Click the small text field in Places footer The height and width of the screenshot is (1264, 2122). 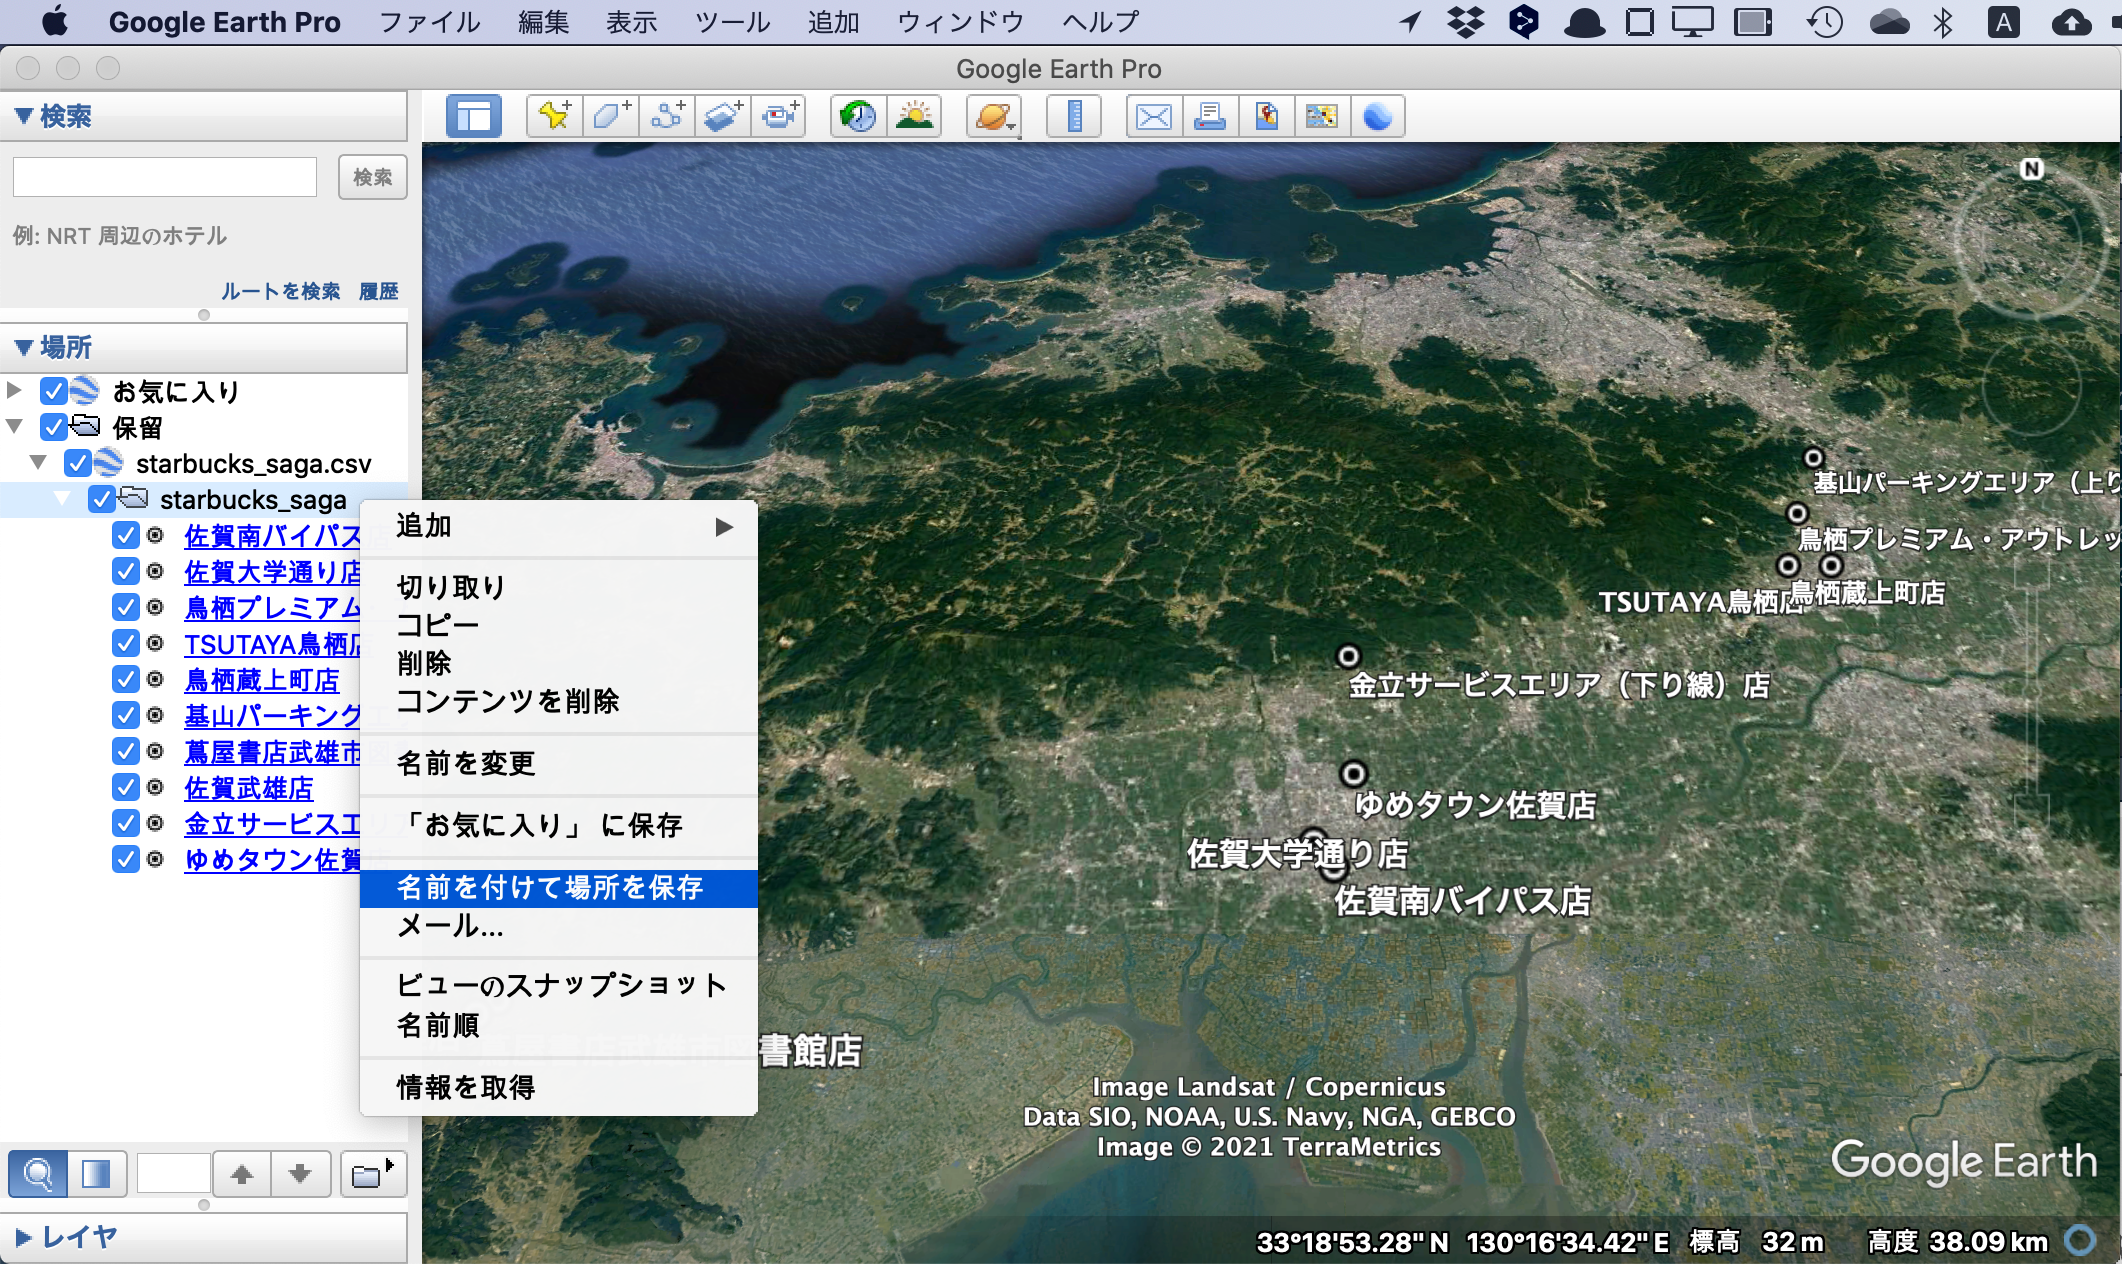click(173, 1174)
